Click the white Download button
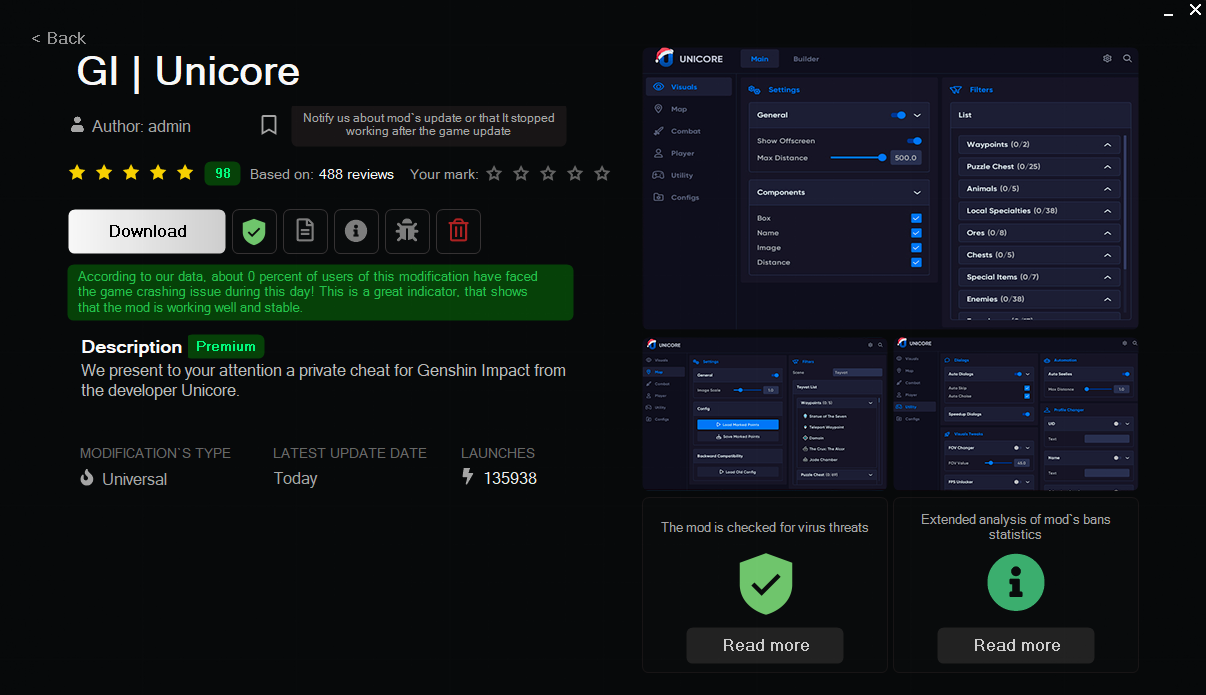This screenshot has height=695, width=1206. (147, 231)
